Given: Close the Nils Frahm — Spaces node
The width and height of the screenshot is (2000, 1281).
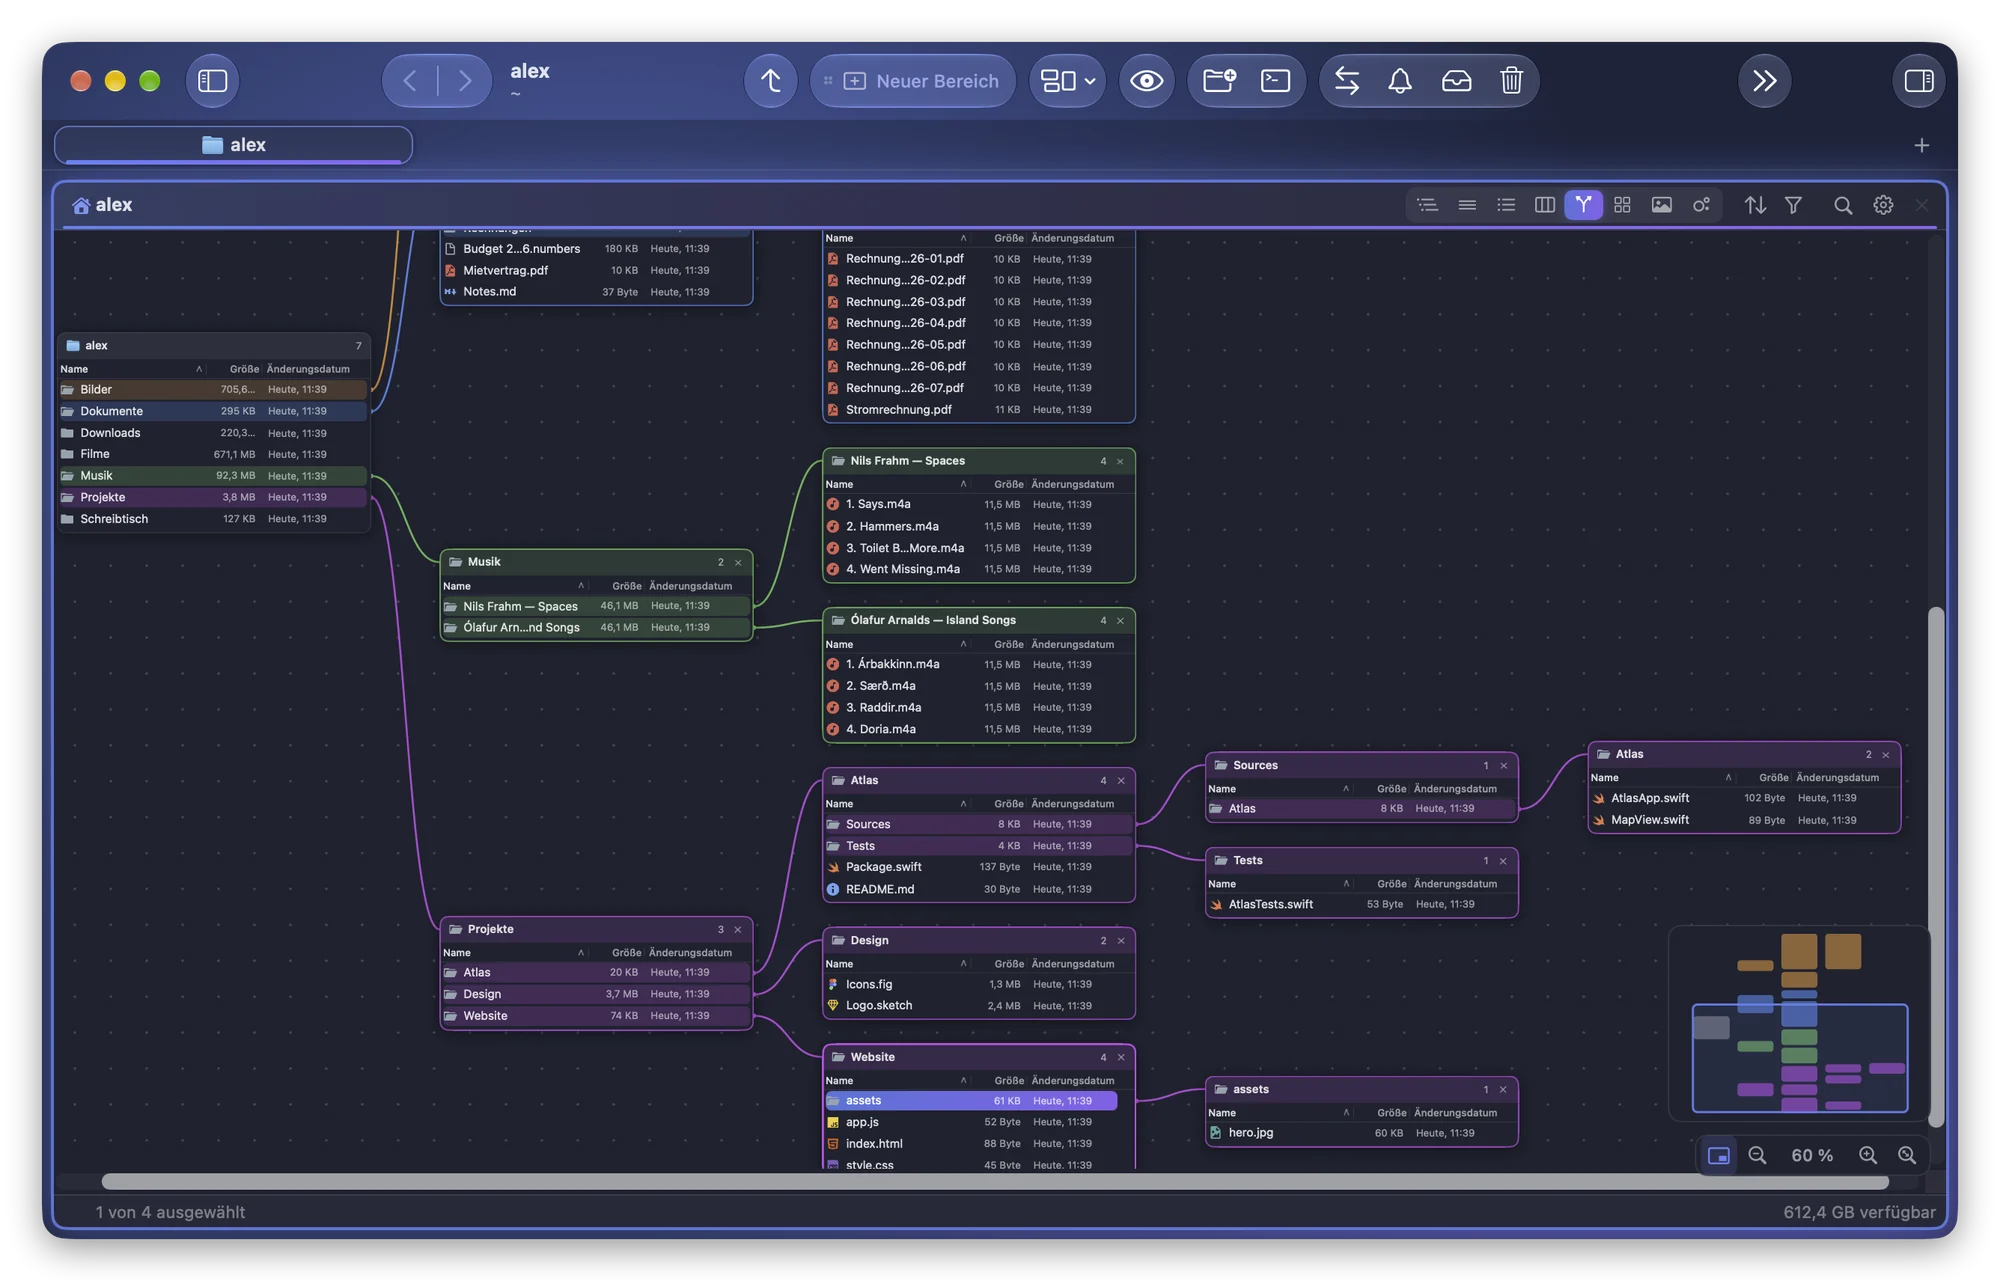Looking at the screenshot, I should [1120, 461].
